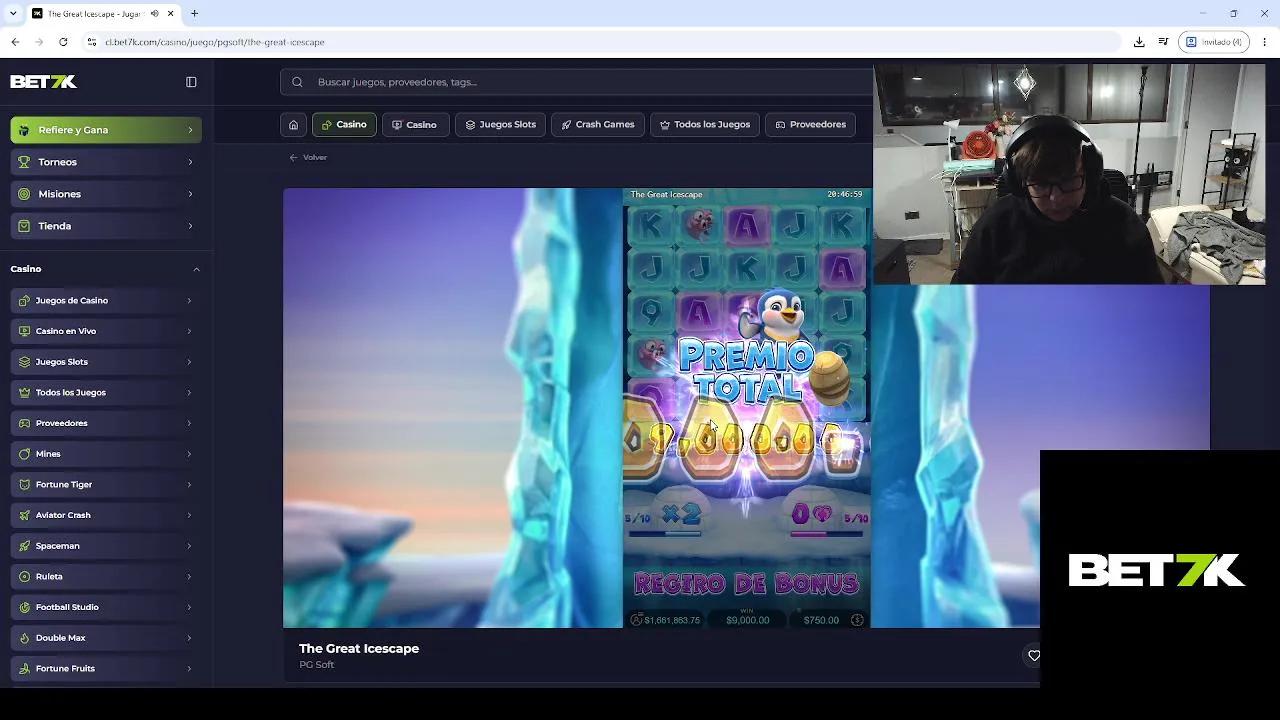
Task: Go back in browser history
Action: pyautogui.click(x=15, y=42)
